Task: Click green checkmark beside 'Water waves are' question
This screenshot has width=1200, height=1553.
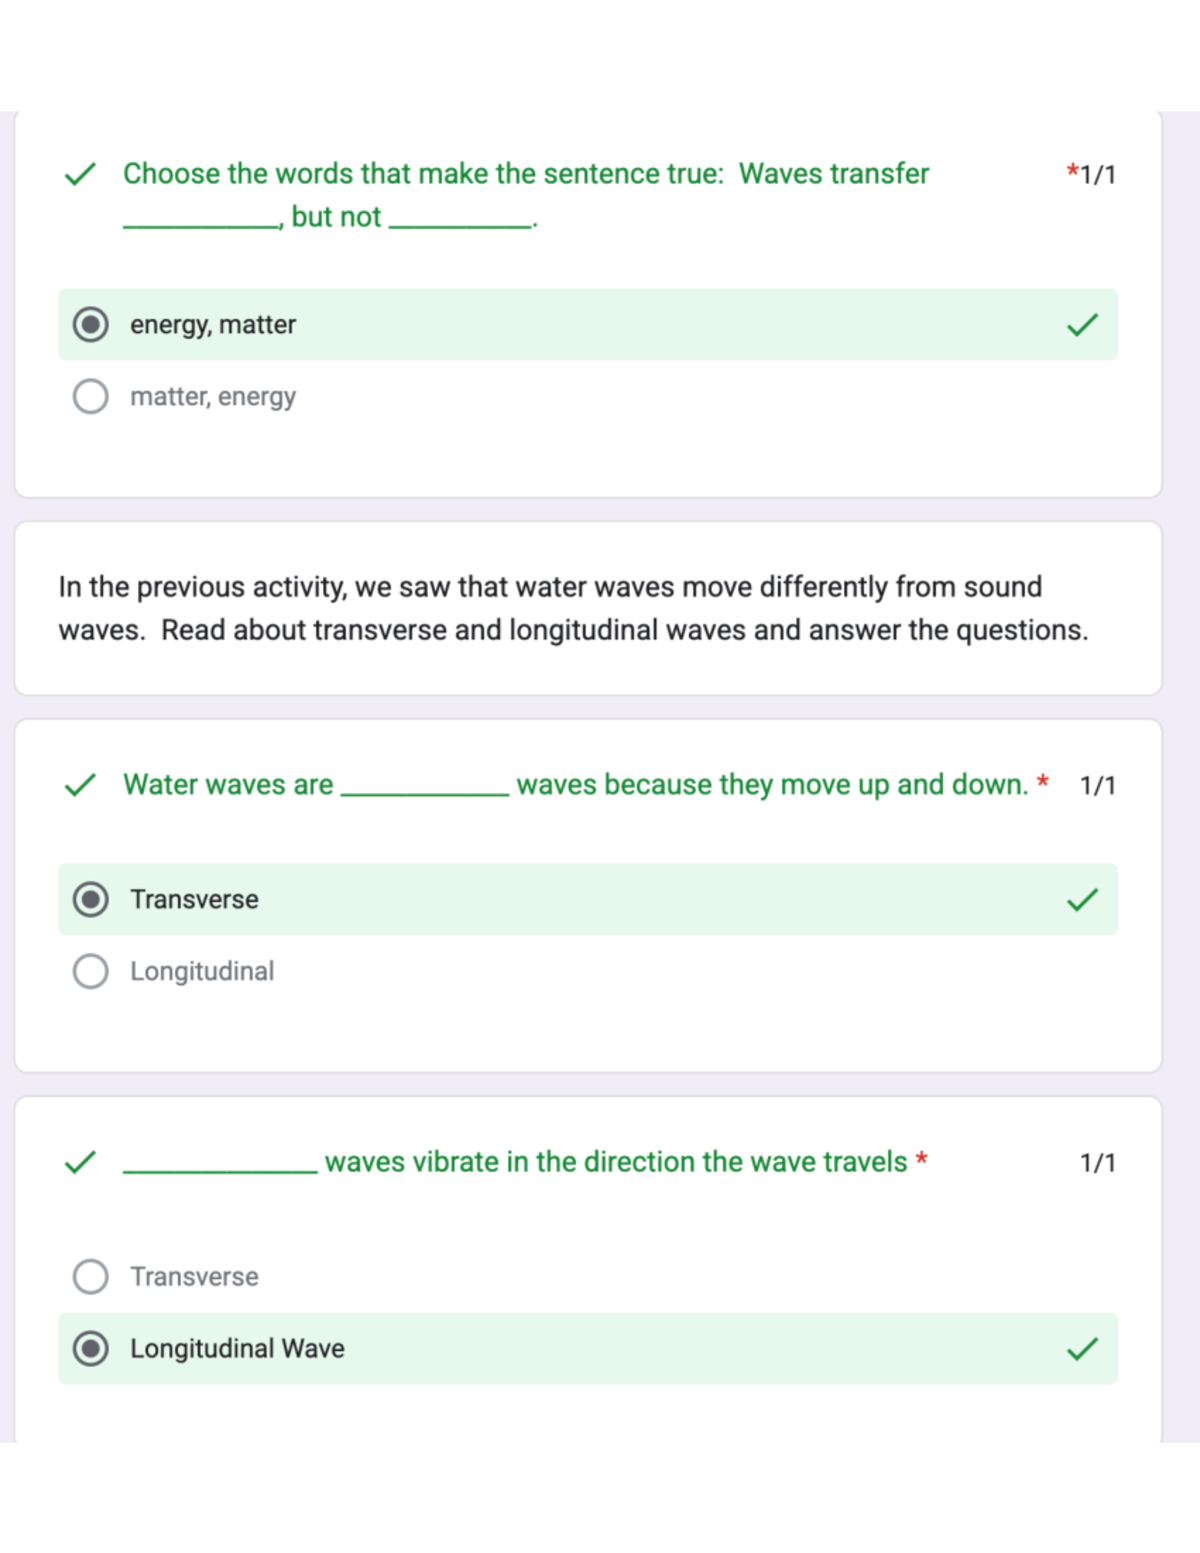Action: coord(80,785)
